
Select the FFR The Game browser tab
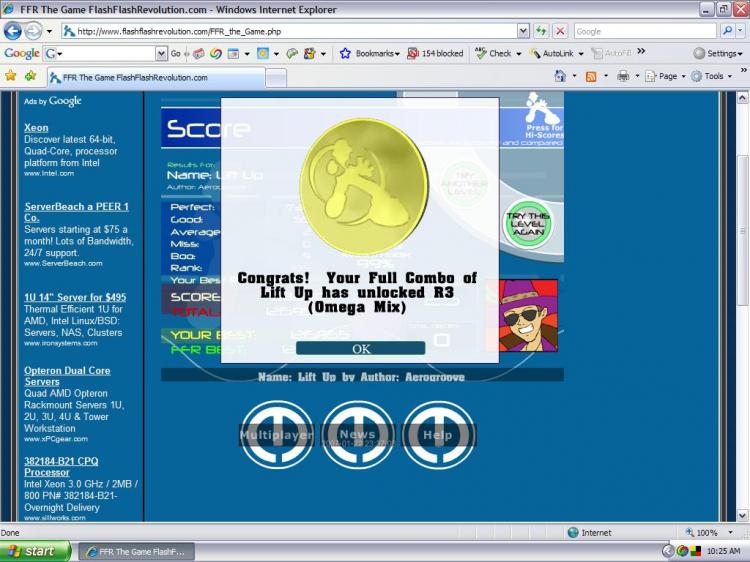click(x=156, y=77)
